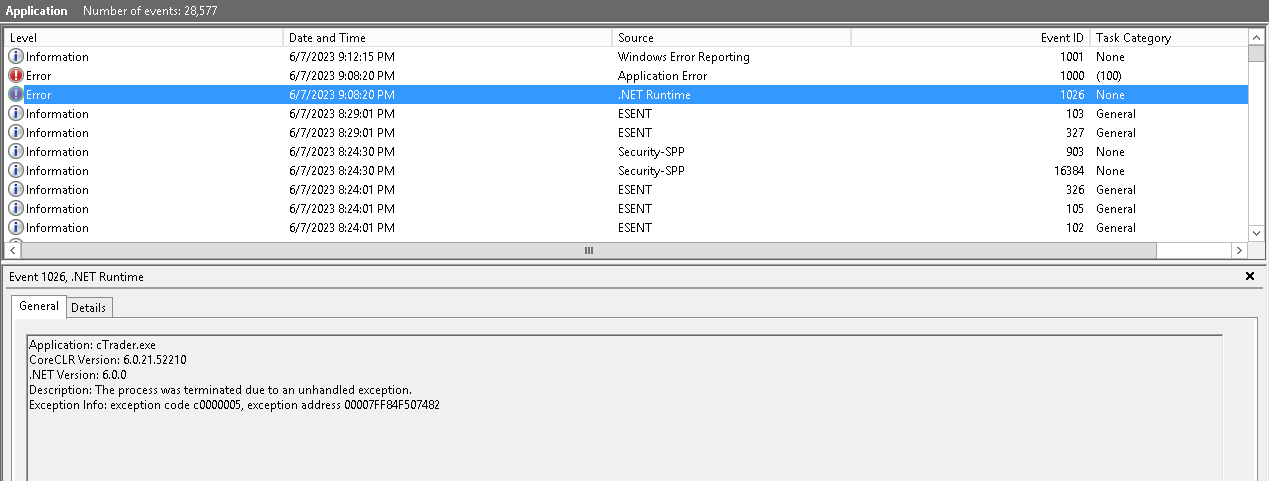The image size is (1269, 481).
Task: Click the horizontal scrollbar thumb
Action: point(588,251)
